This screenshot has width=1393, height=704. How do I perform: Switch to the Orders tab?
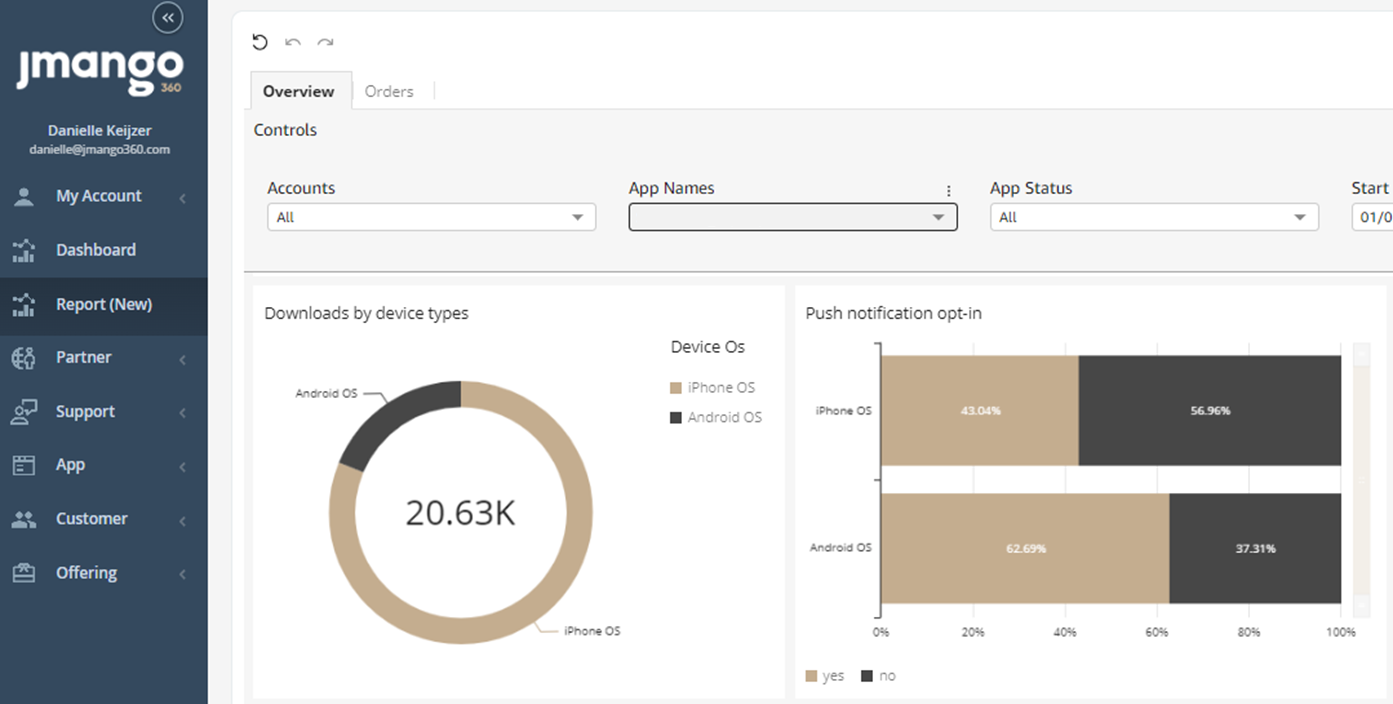tap(389, 91)
